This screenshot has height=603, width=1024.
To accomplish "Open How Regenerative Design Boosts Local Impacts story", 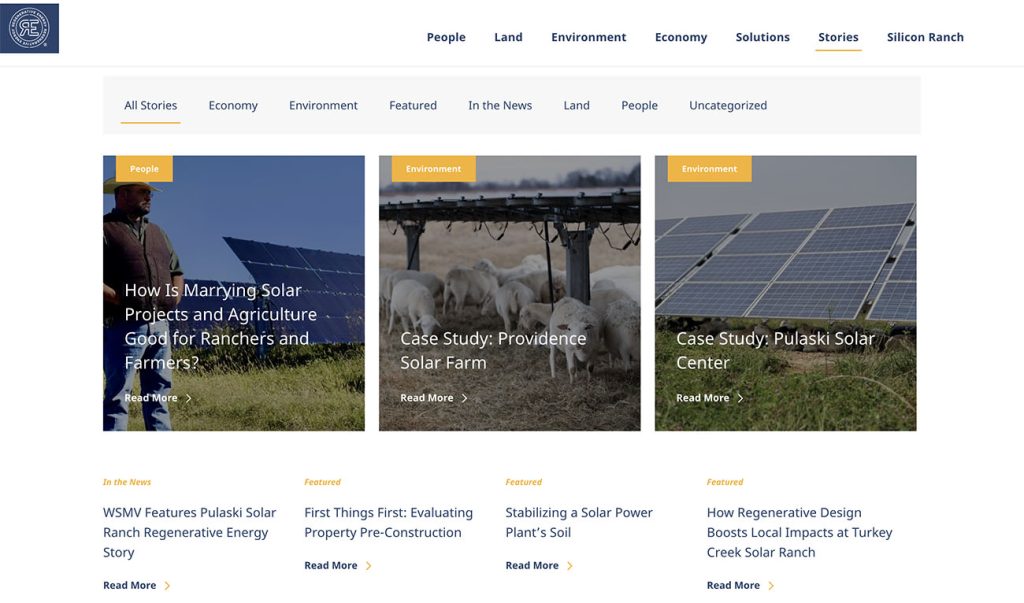I will point(799,532).
